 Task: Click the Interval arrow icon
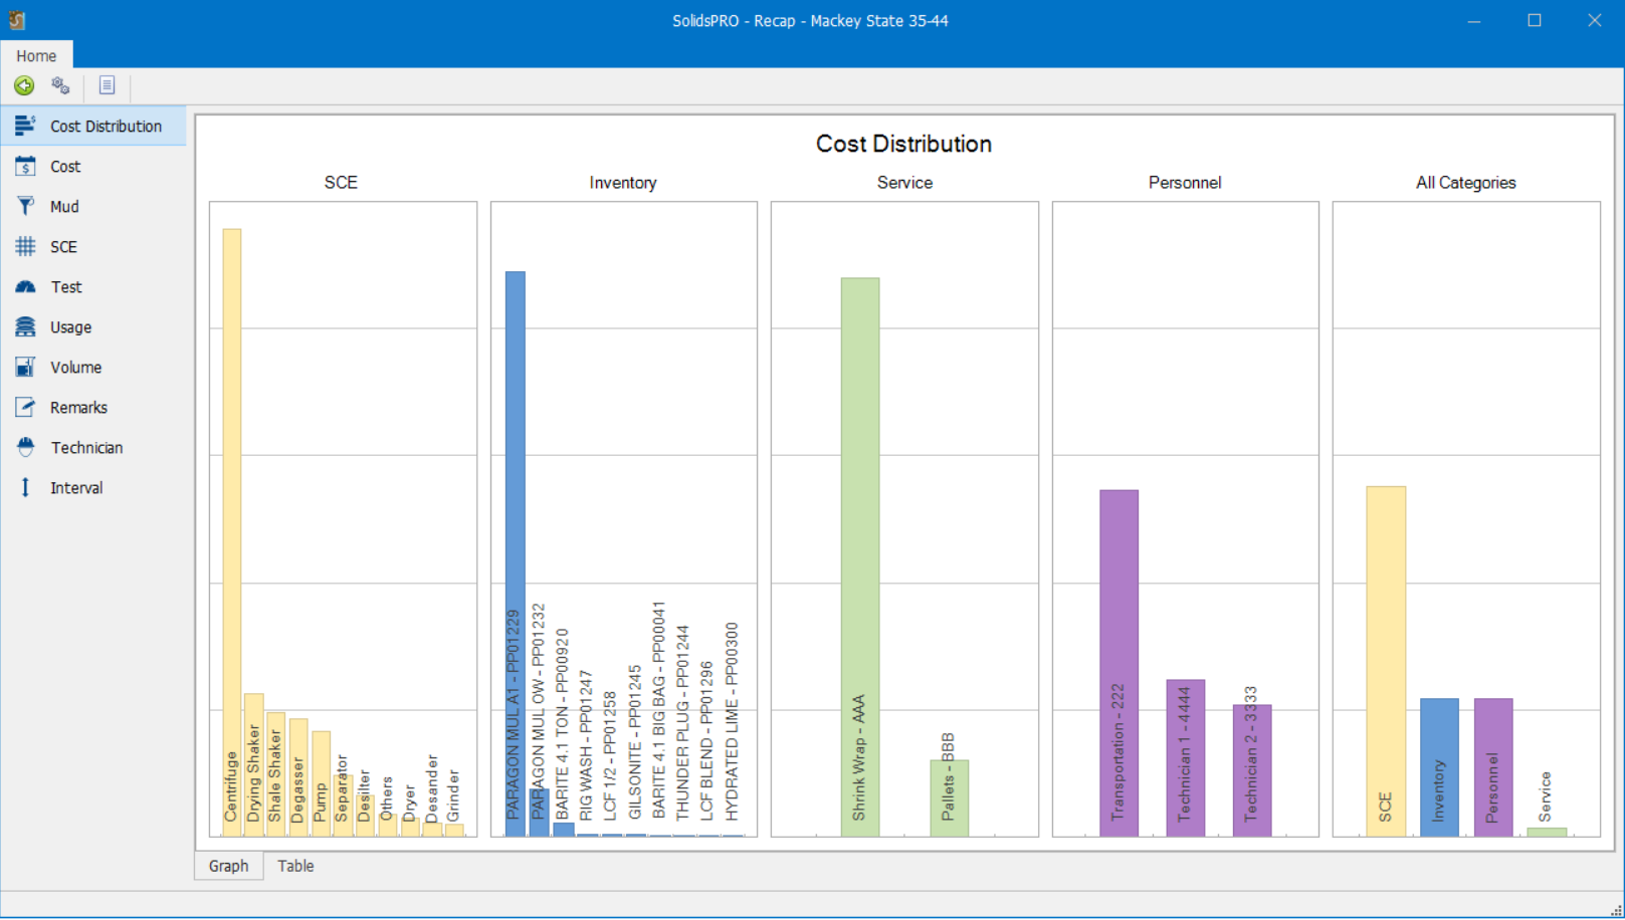coord(25,488)
